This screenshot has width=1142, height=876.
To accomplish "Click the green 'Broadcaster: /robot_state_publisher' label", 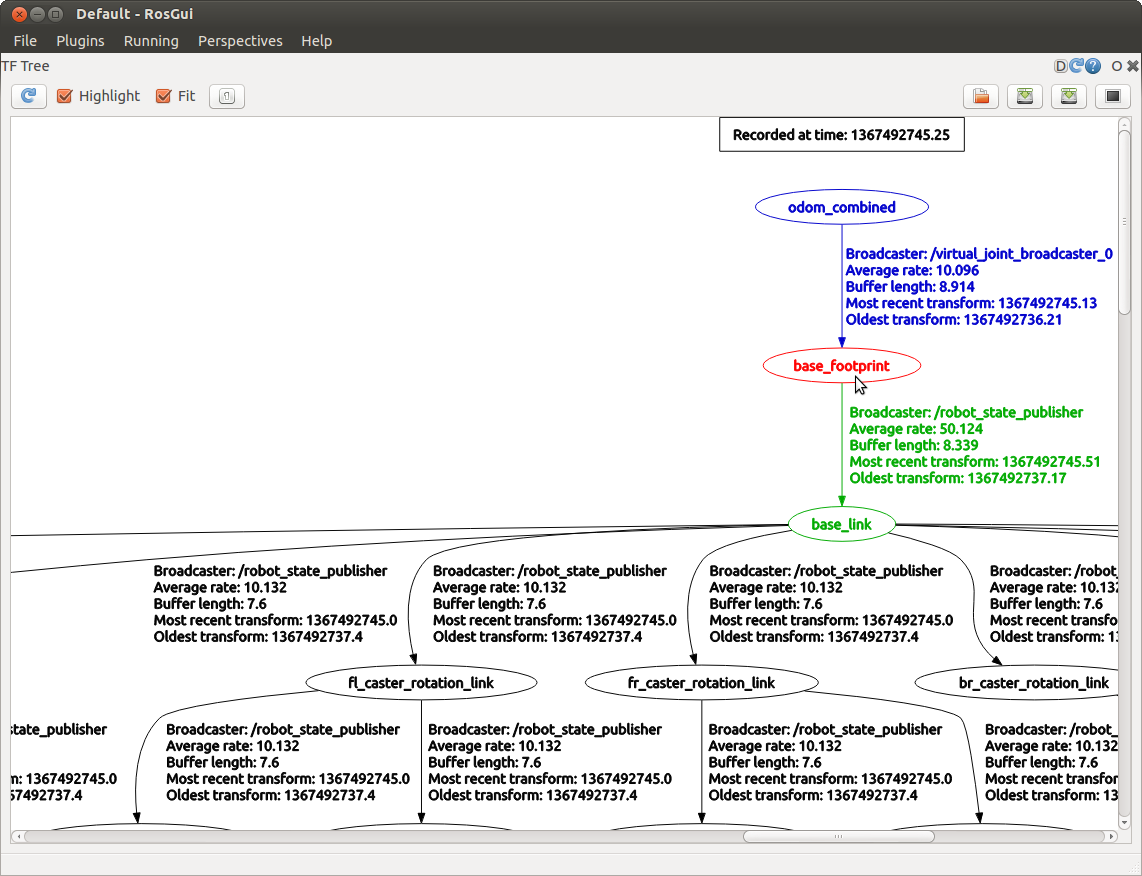I will point(966,412).
